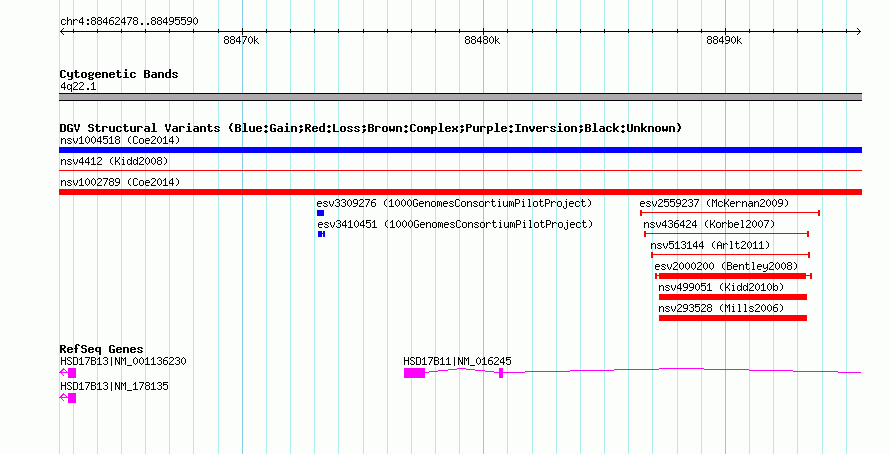
Task: Select the thin red nsv513144 loss span
Action: 731,255
